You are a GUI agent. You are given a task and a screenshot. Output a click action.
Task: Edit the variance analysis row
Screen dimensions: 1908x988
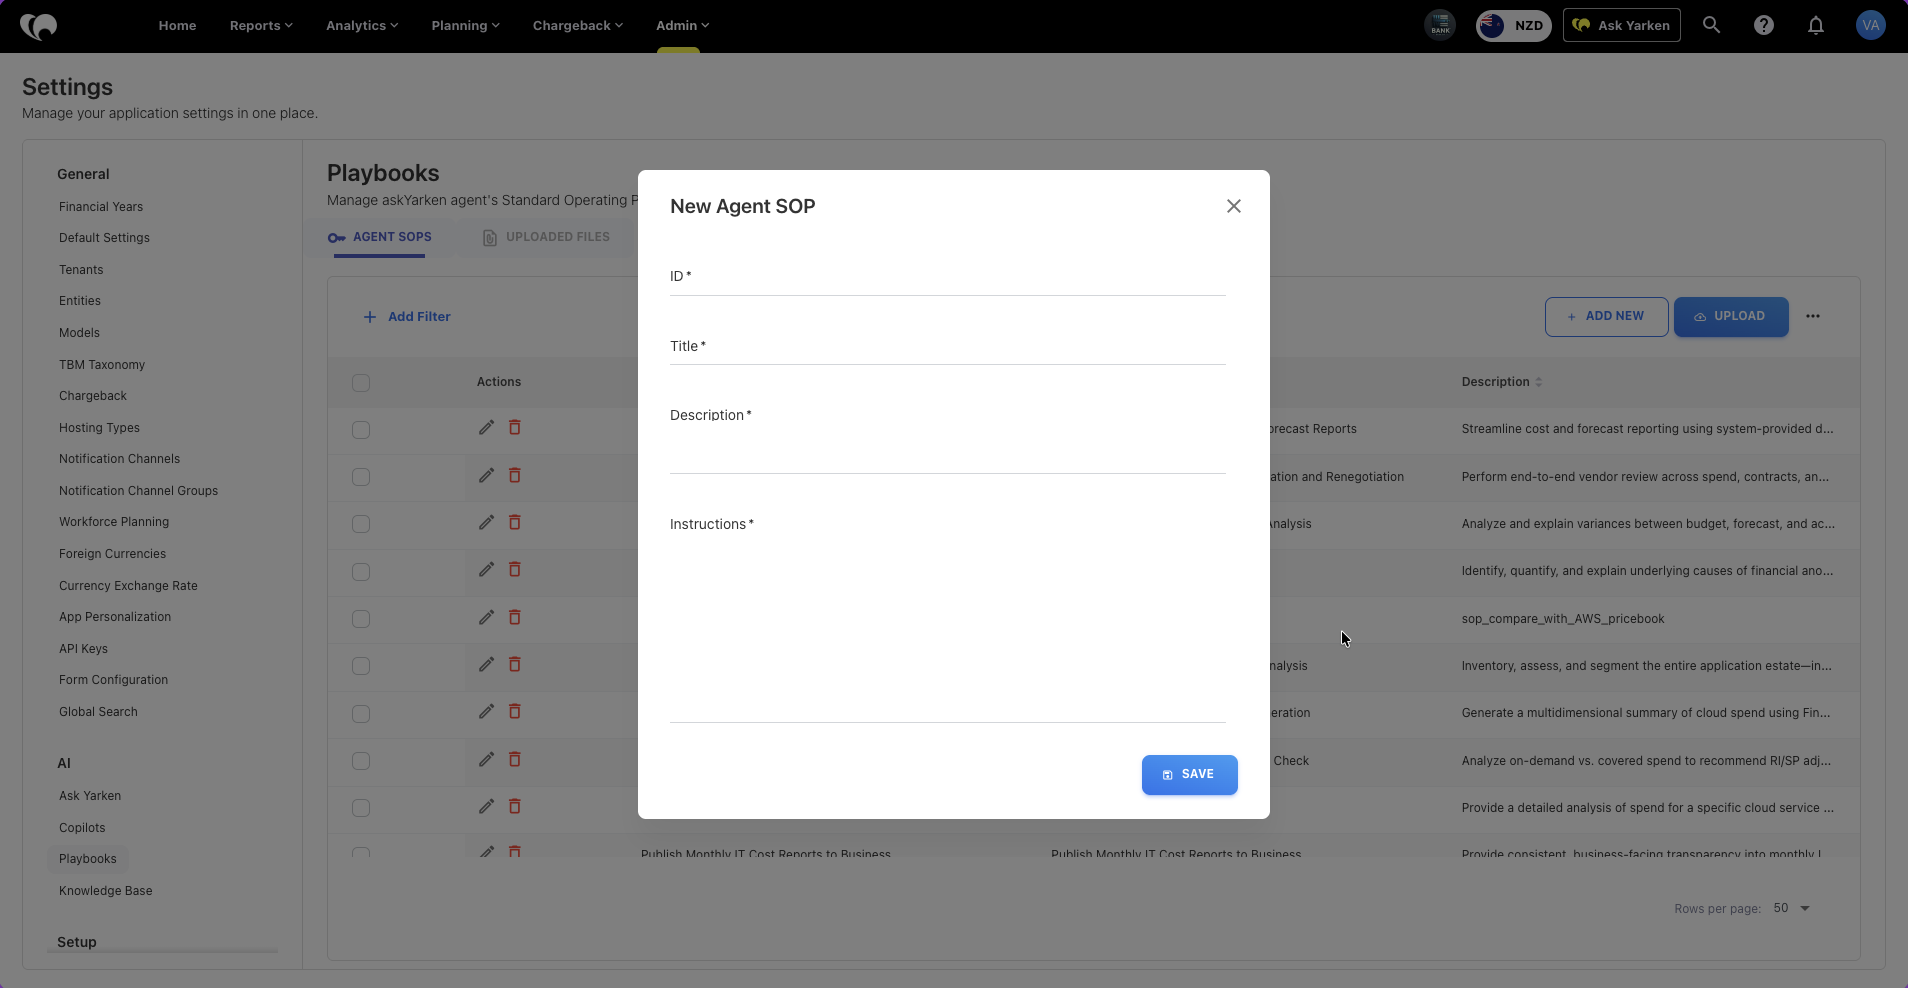(x=486, y=522)
